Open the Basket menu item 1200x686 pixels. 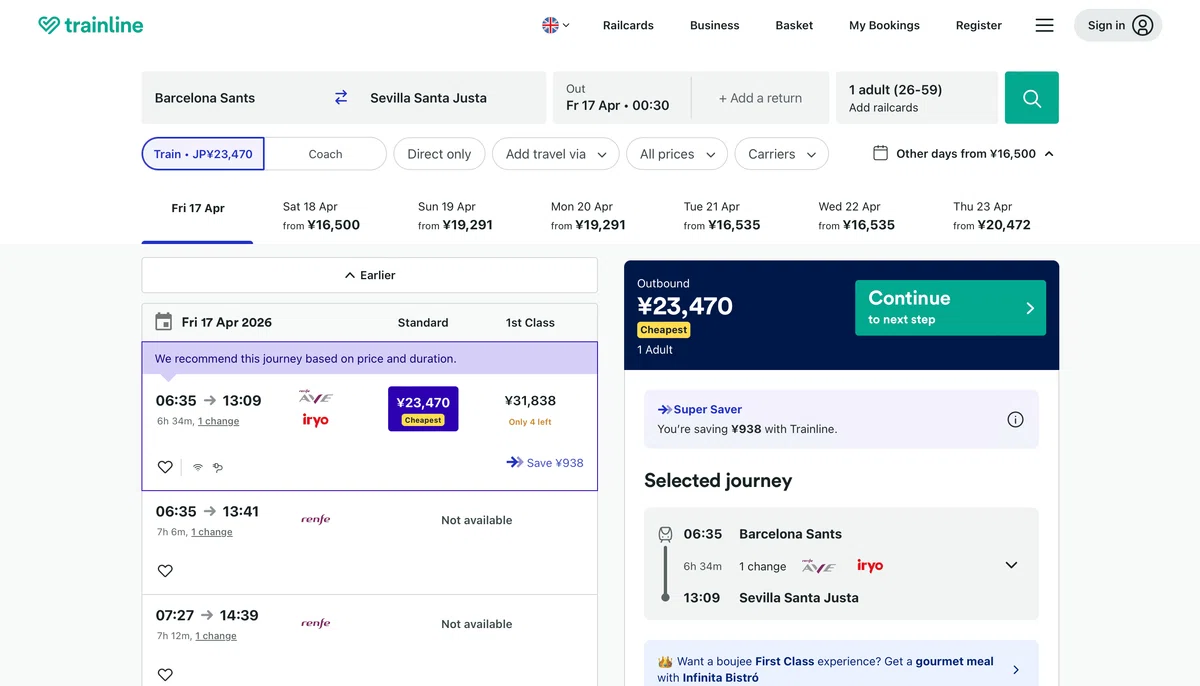[794, 25]
